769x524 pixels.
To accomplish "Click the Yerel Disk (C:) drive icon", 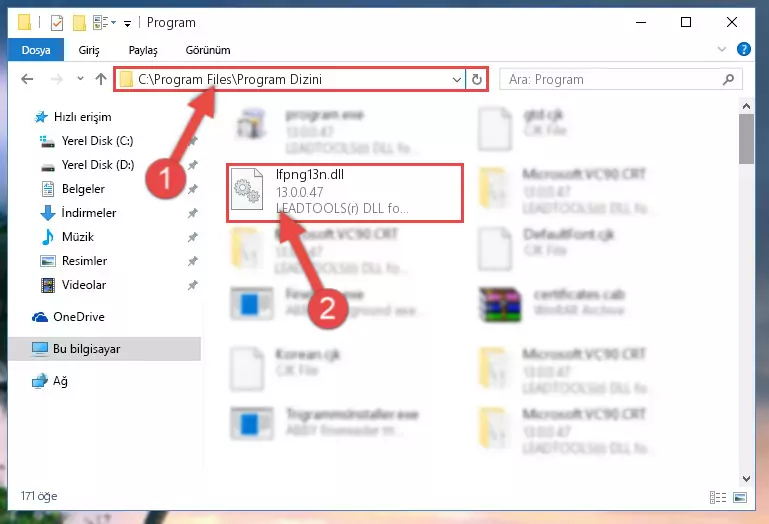I will coord(47,141).
